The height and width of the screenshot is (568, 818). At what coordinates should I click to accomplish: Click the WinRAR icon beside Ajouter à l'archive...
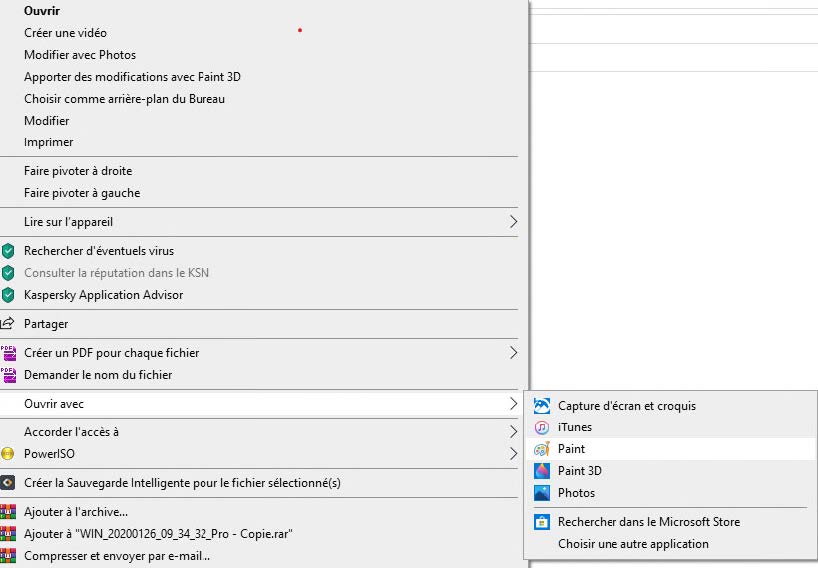(x=8, y=512)
